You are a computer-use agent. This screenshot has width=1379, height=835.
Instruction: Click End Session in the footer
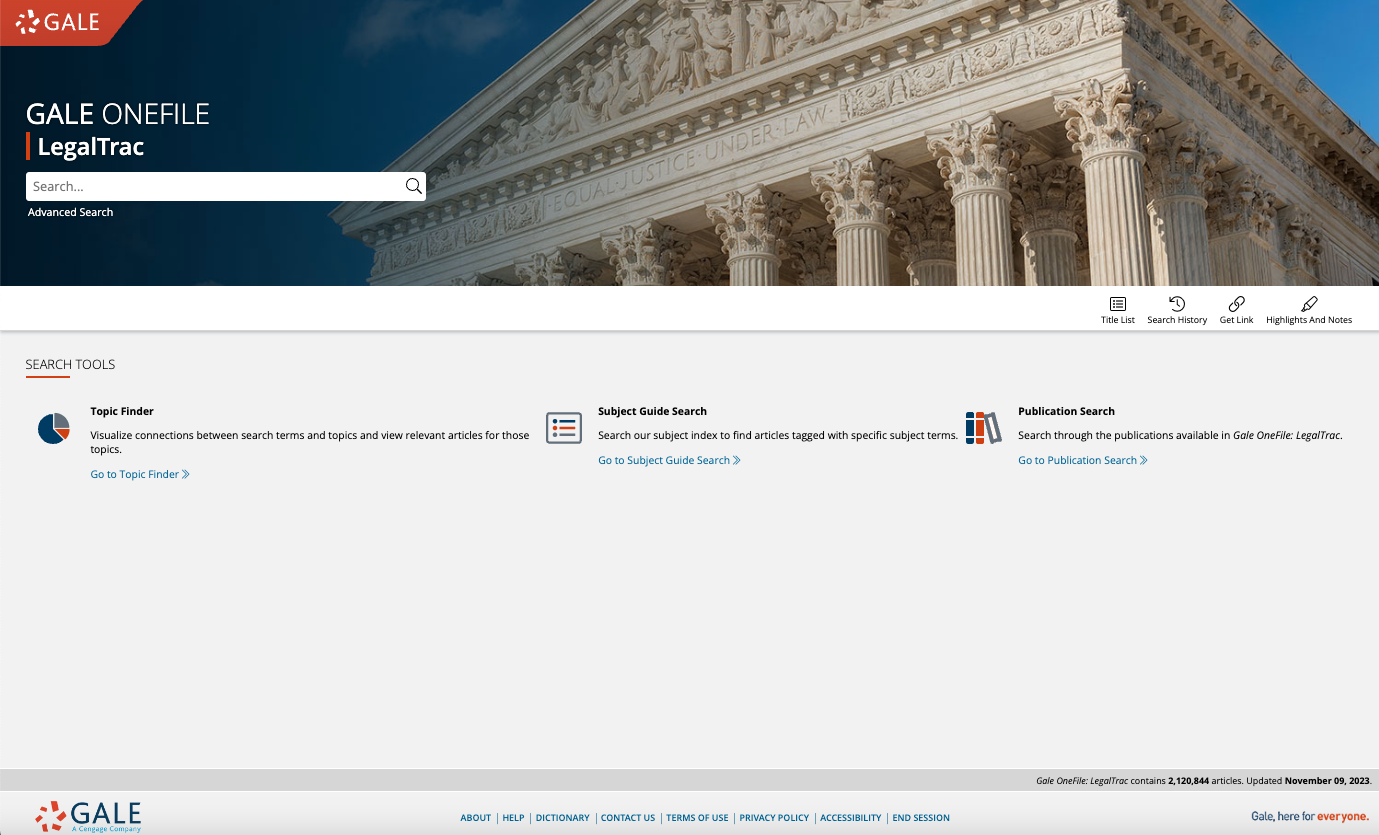[x=921, y=818]
